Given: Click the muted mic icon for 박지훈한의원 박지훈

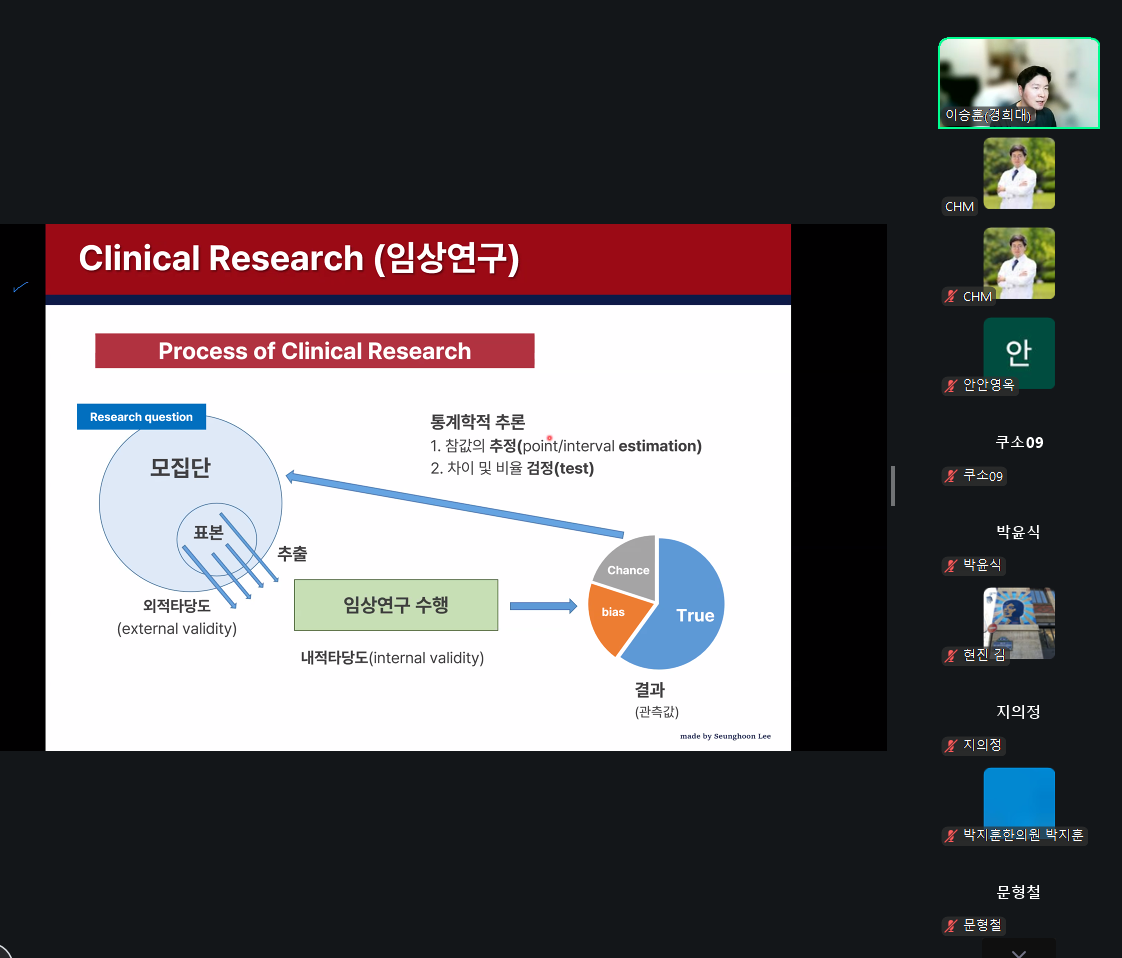Looking at the screenshot, I should (x=952, y=835).
